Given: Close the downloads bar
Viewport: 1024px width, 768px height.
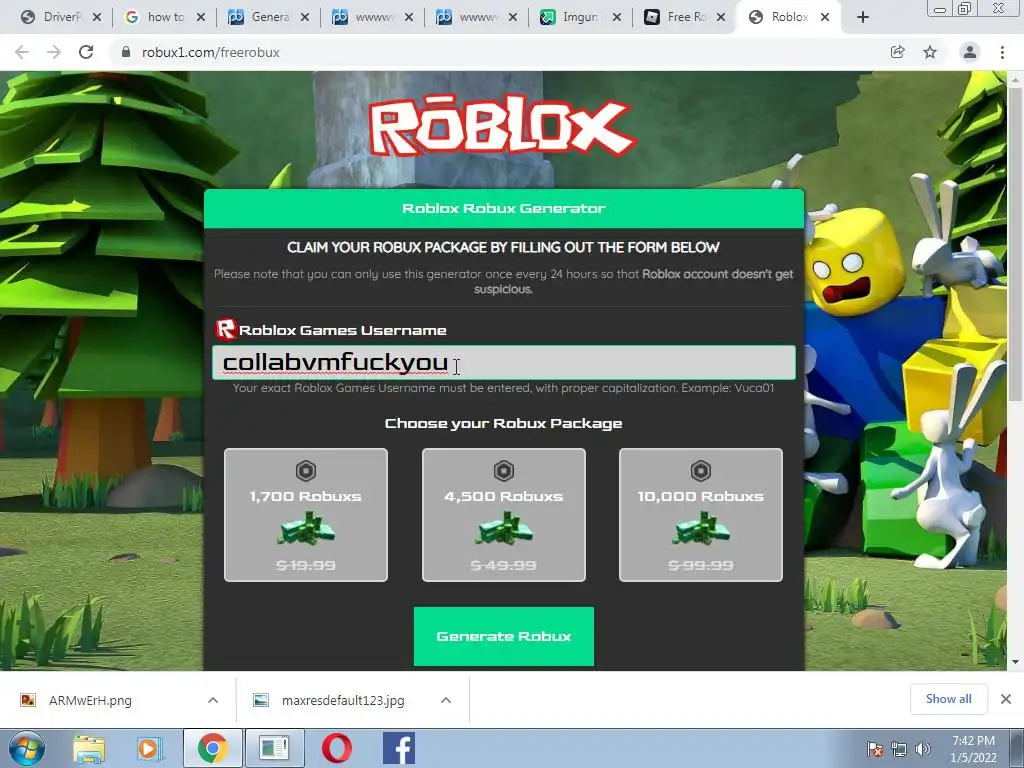Looking at the screenshot, I should click(x=1006, y=699).
